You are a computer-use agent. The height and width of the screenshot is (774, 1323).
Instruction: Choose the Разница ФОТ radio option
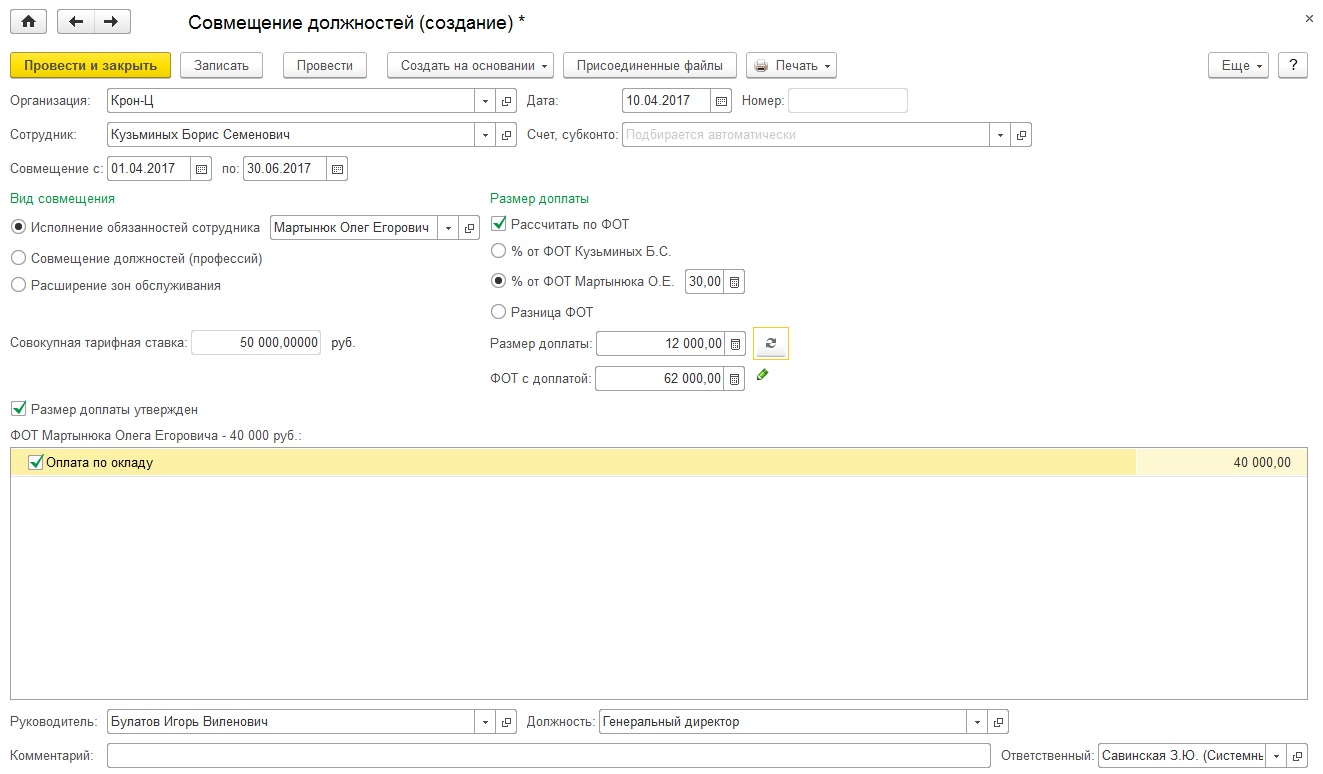(499, 312)
